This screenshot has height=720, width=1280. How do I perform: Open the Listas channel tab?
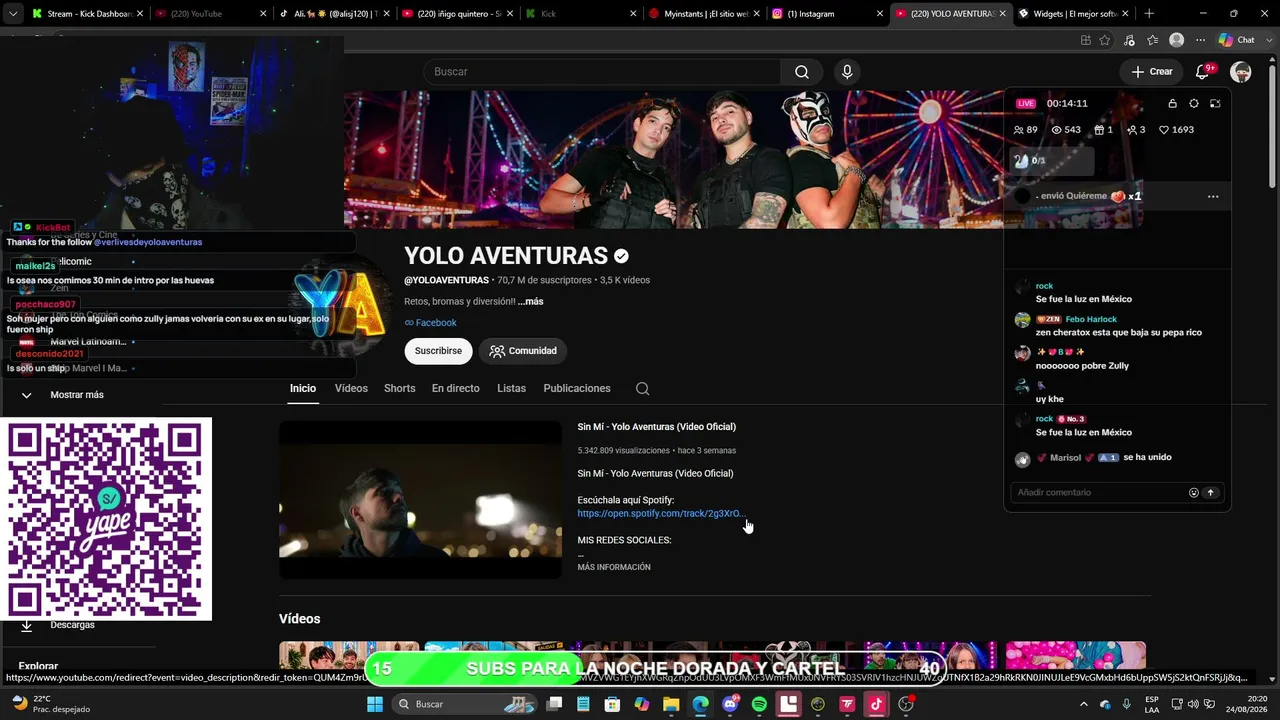coord(511,389)
